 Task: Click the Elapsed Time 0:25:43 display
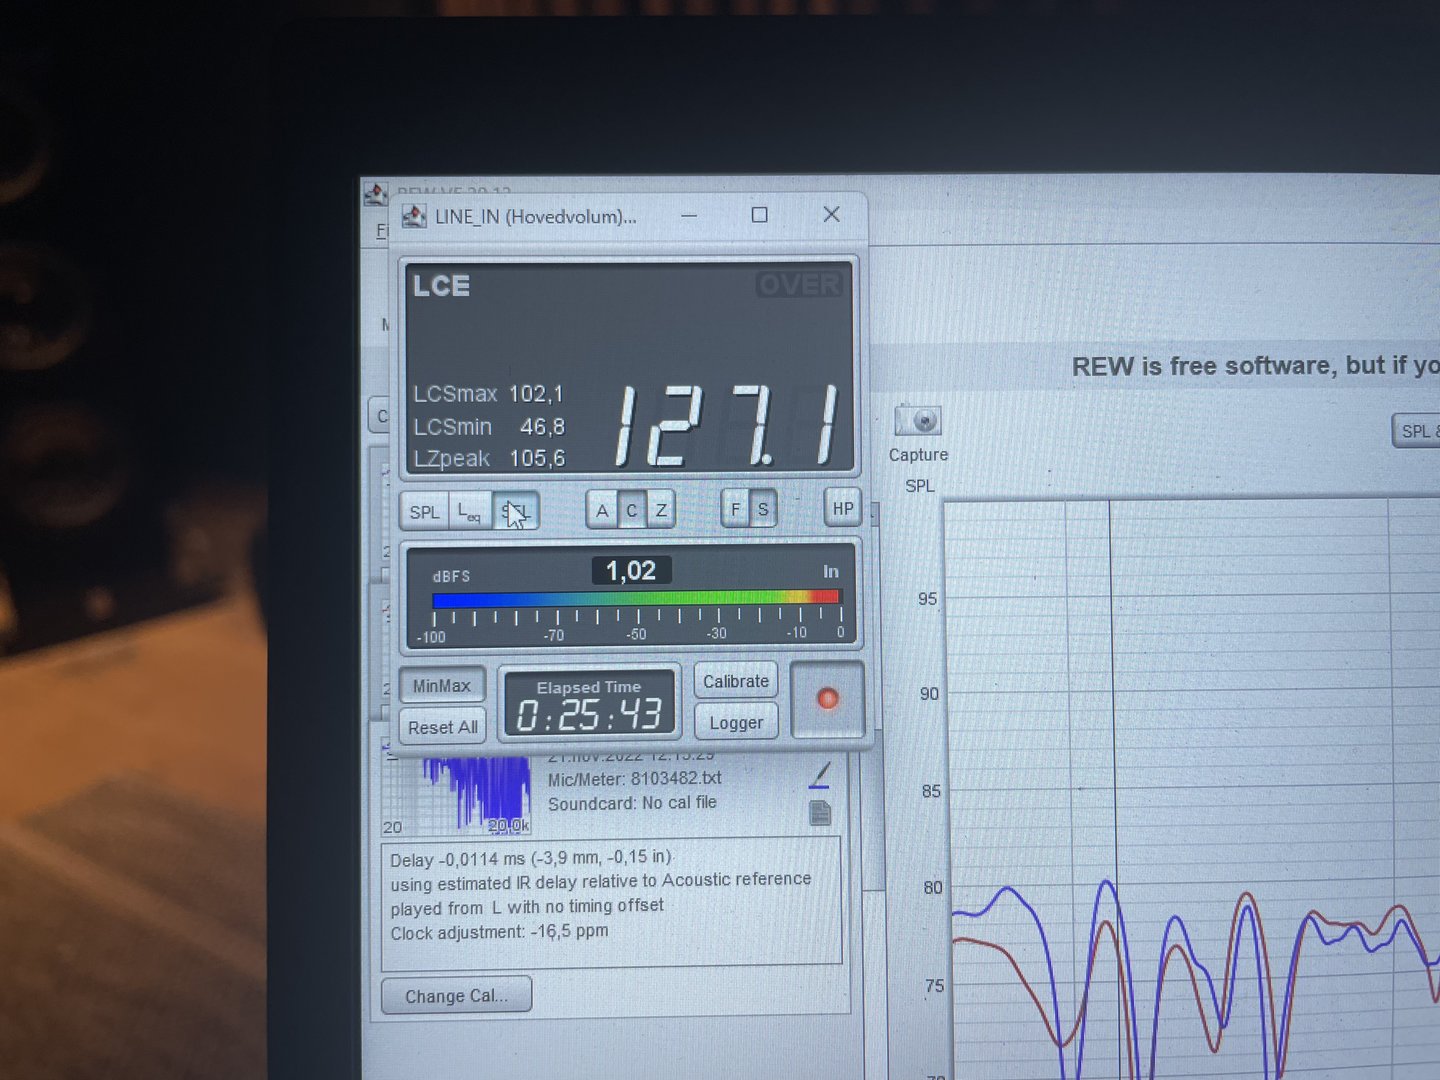point(589,704)
